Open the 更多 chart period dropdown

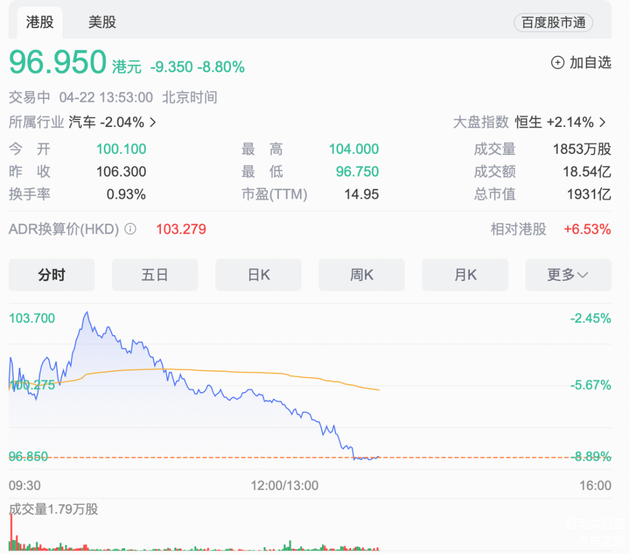(x=566, y=275)
